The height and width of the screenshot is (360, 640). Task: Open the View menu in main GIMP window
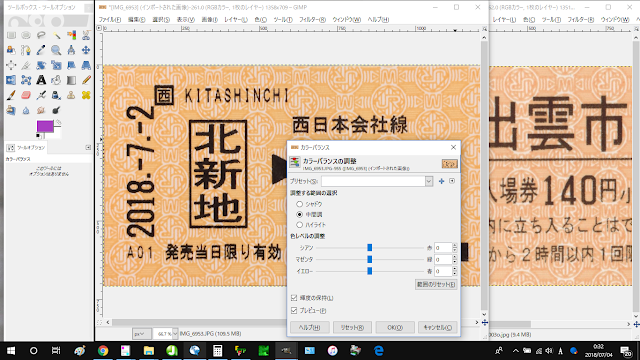coord(185,20)
